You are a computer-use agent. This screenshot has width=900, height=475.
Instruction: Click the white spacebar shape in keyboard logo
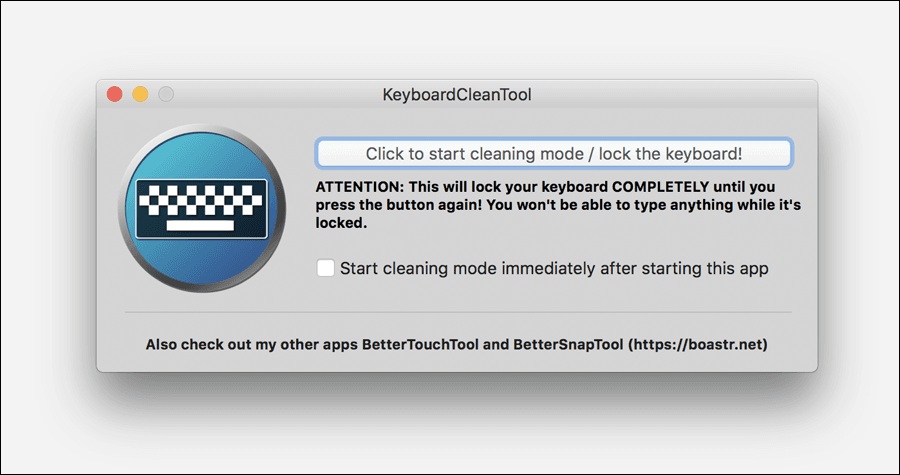click(200, 225)
